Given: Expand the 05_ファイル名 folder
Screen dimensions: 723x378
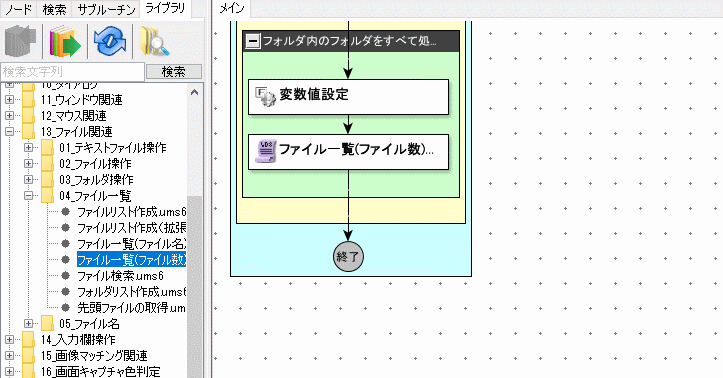Looking at the screenshot, I should (29, 324).
